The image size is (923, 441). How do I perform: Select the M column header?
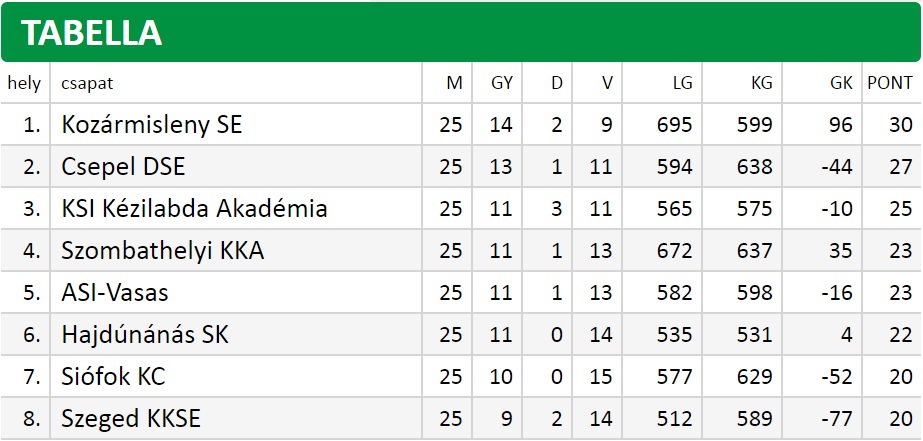pyautogui.click(x=454, y=83)
